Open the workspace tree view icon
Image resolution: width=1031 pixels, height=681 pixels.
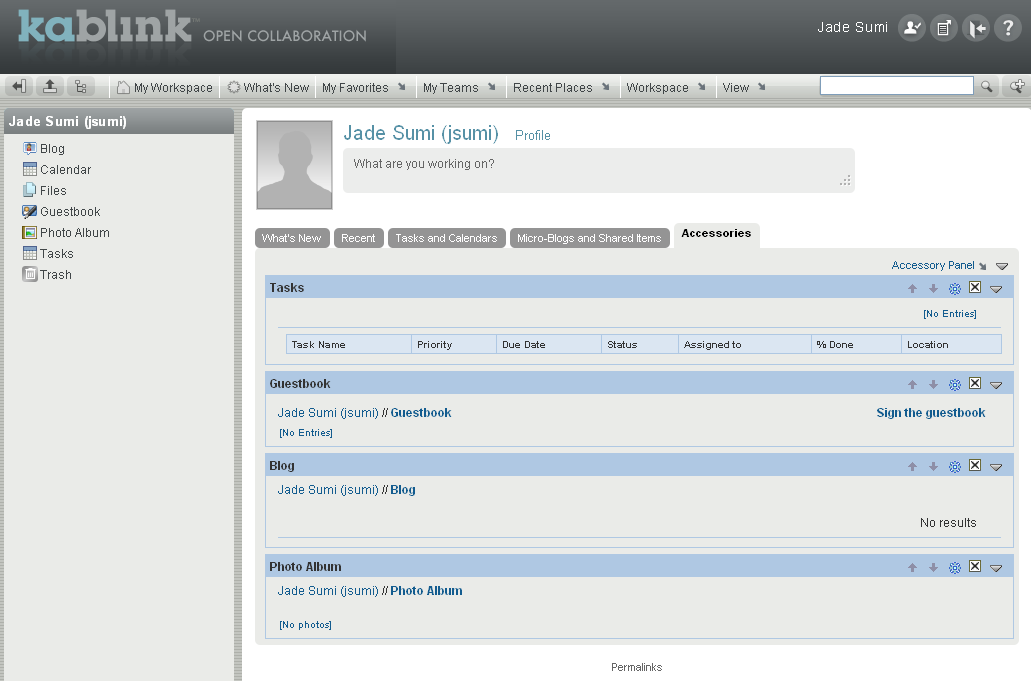[81, 86]
